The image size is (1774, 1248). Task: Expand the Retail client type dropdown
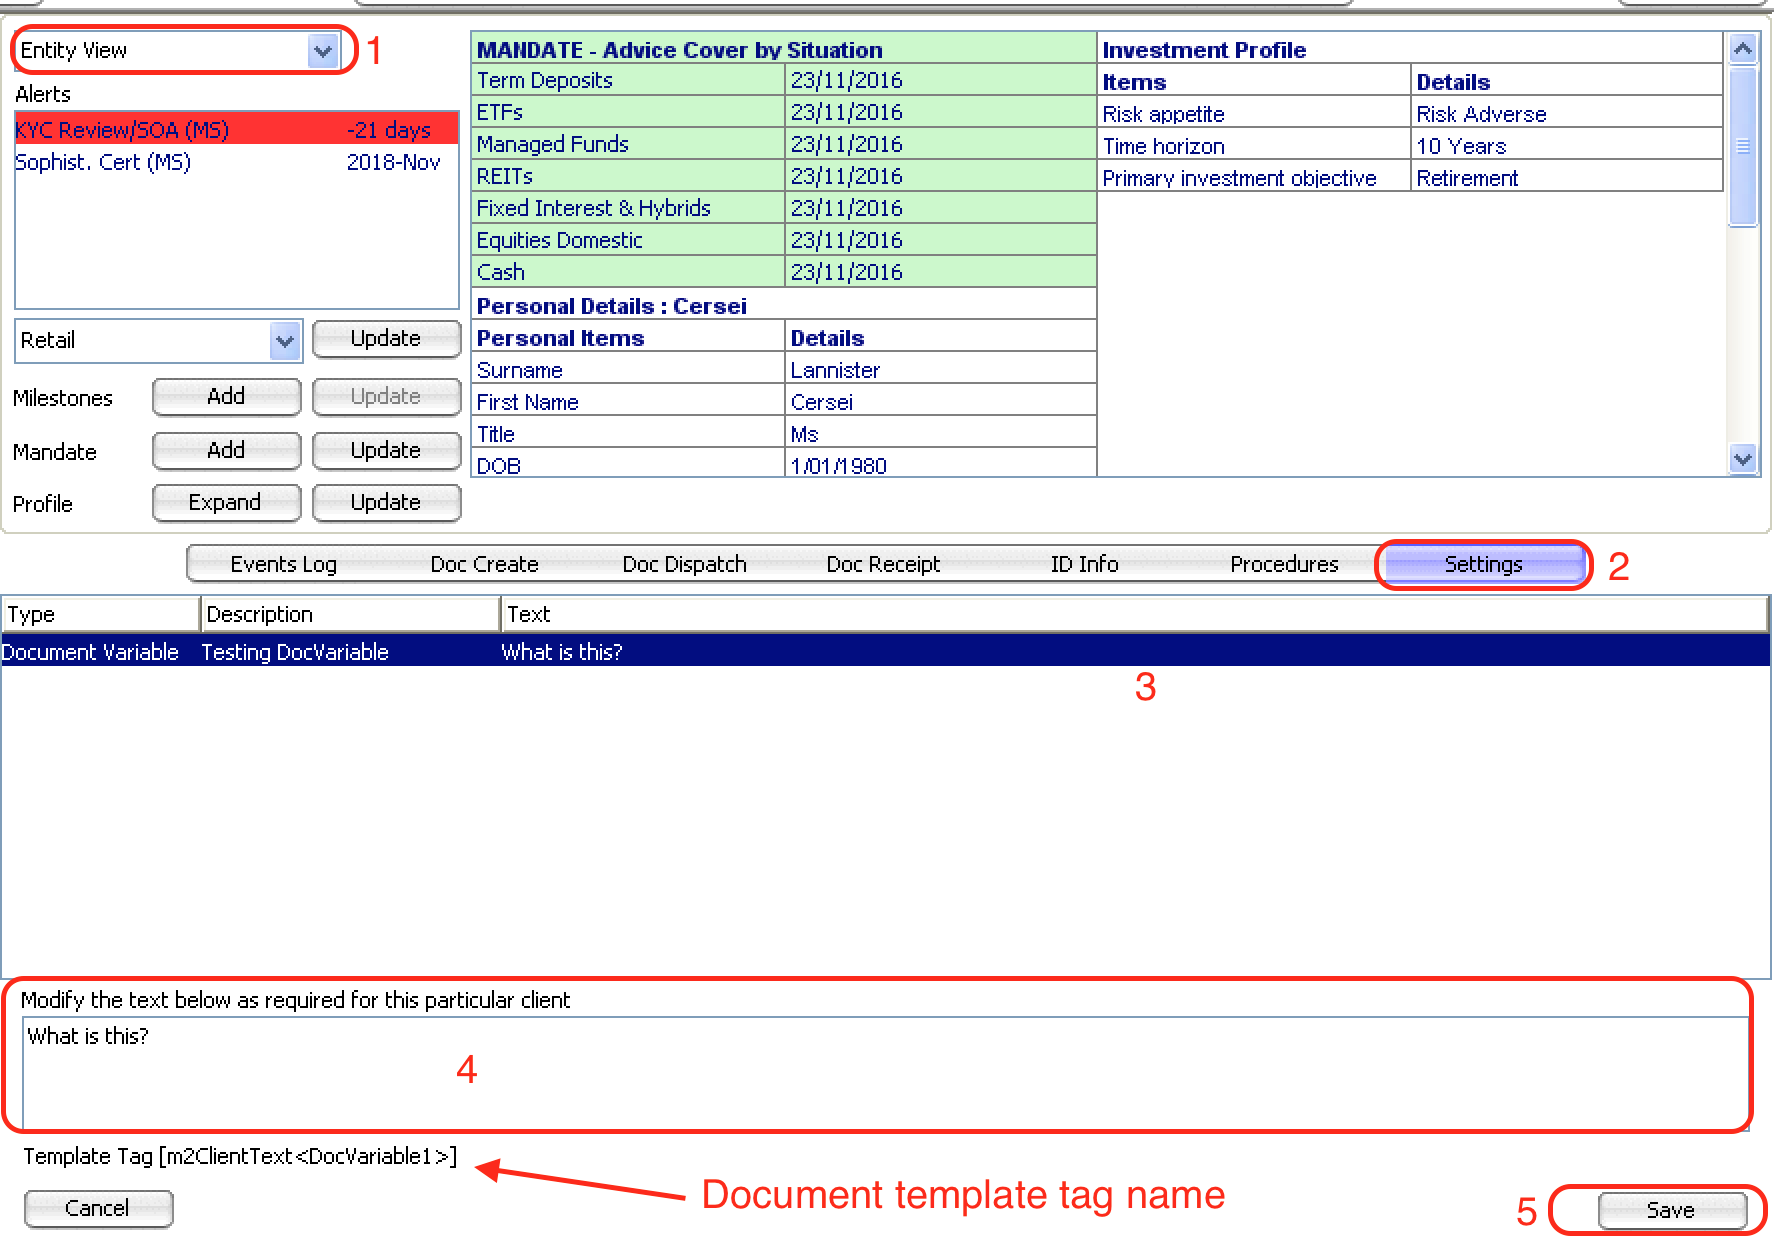coord(285,341)
